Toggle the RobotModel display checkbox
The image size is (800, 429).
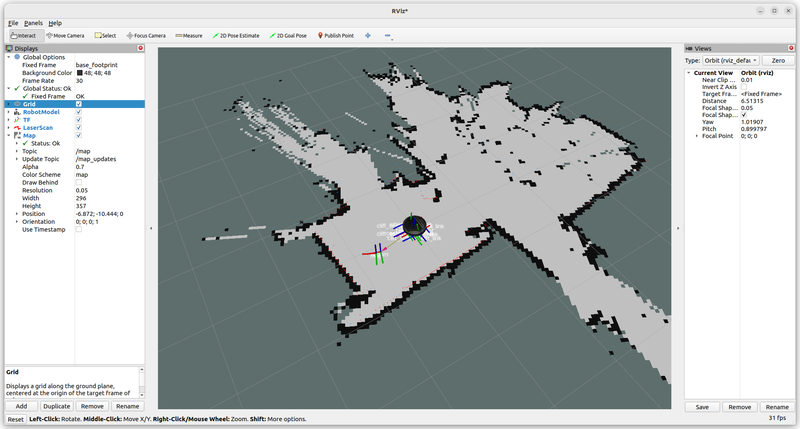(79, 112)
